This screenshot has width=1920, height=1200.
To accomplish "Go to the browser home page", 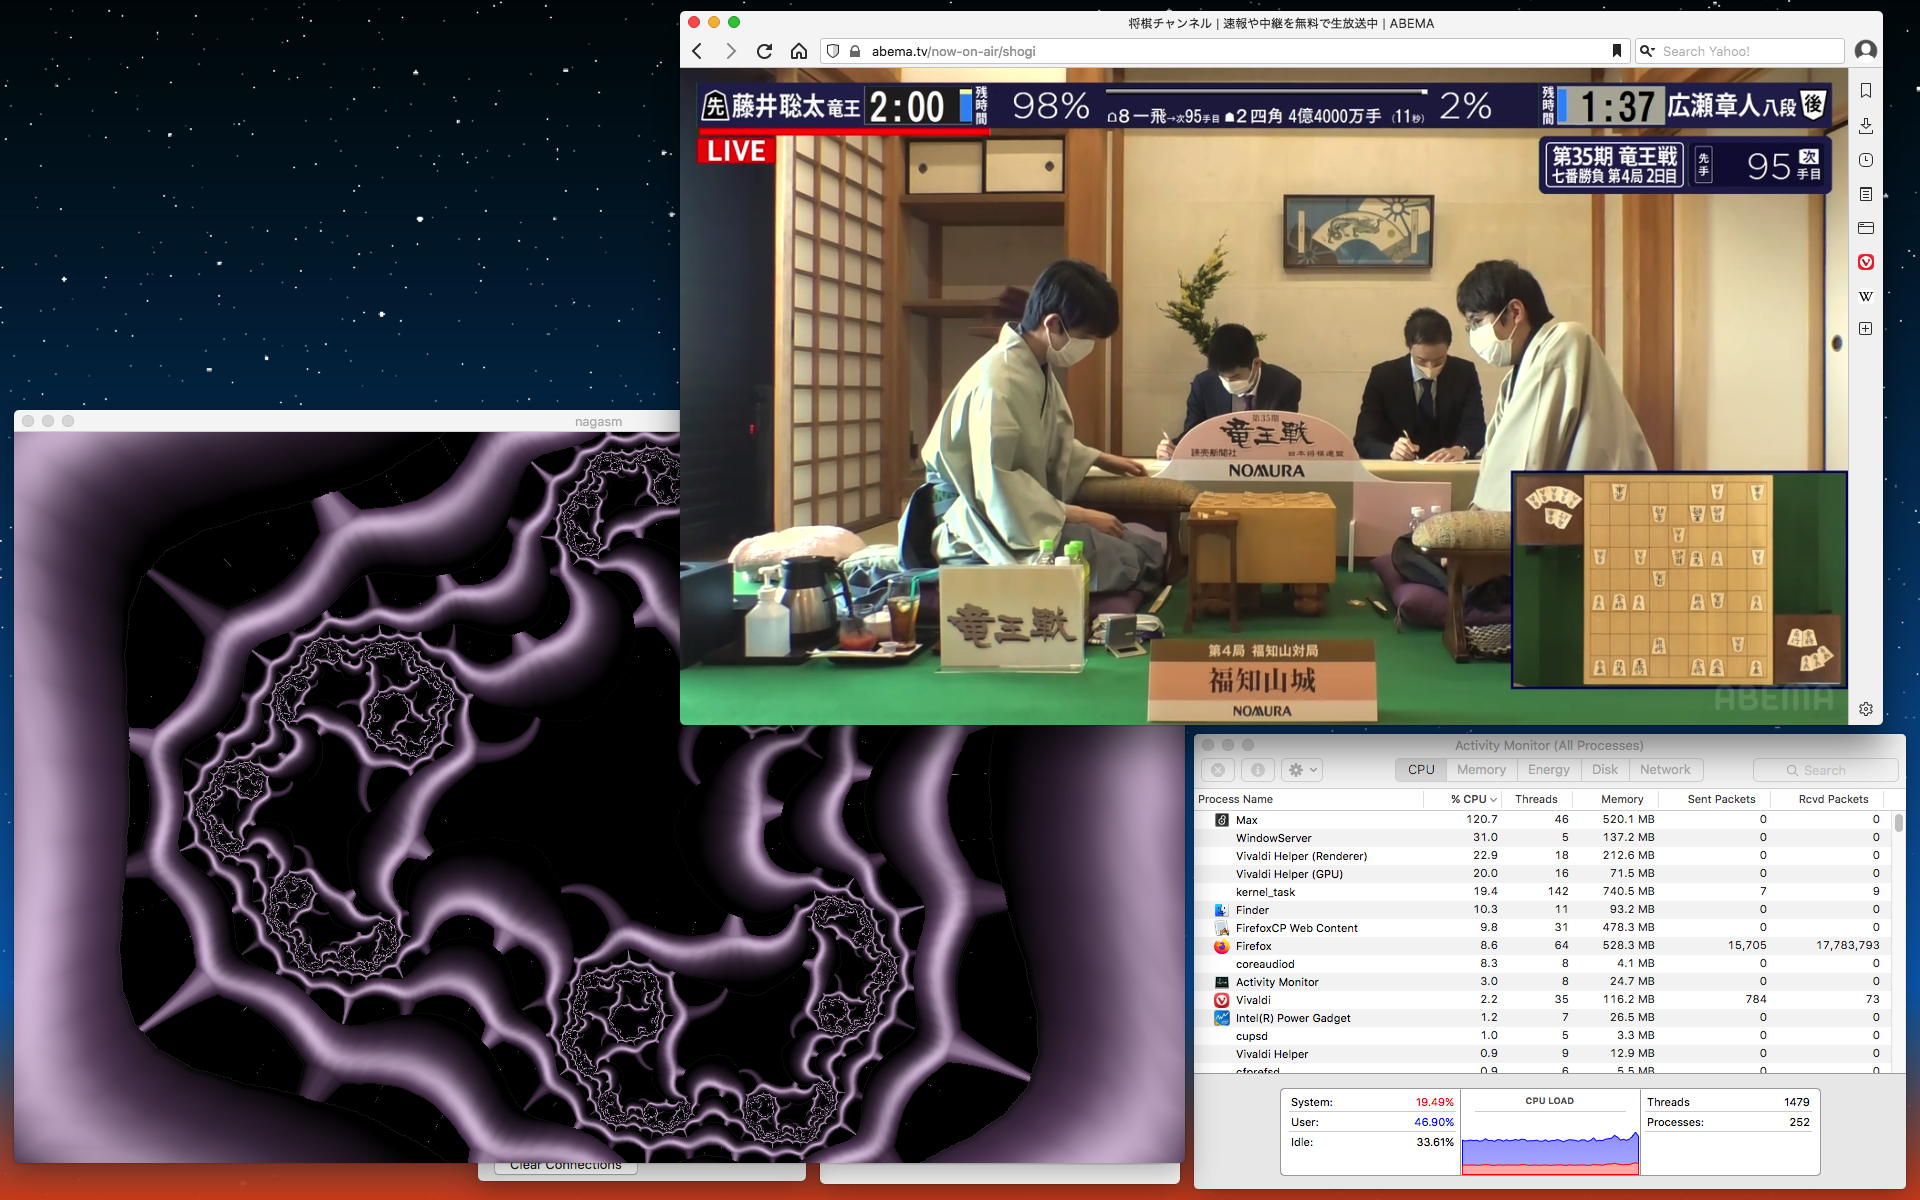I will pyautogui.click(x=798, y=51).
